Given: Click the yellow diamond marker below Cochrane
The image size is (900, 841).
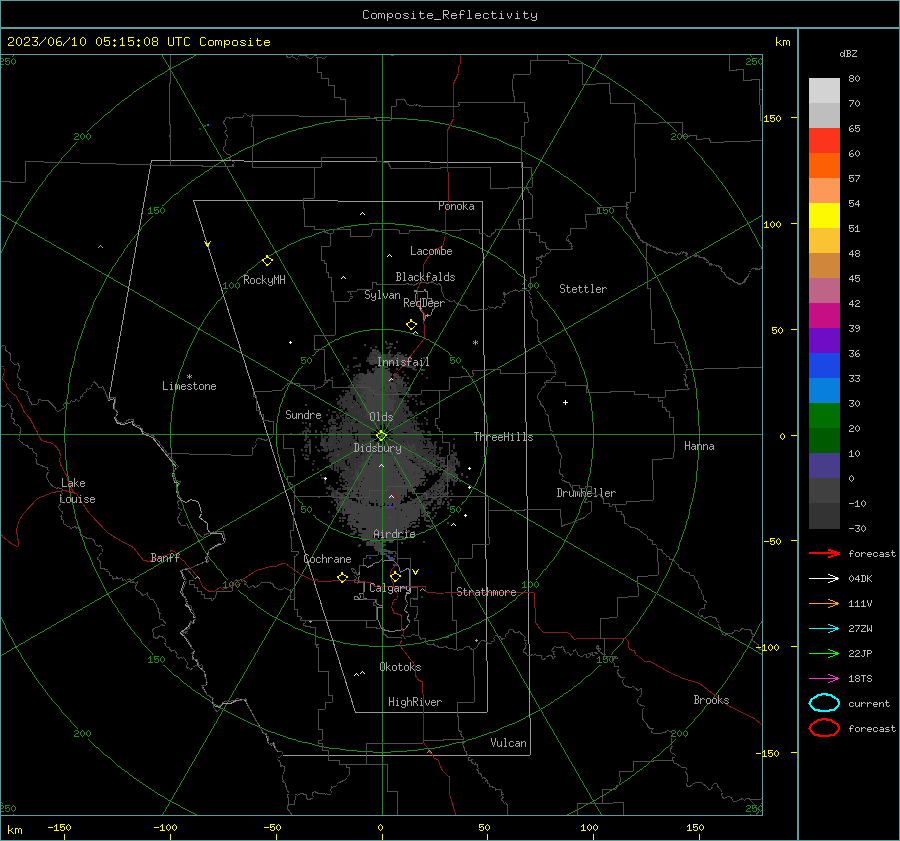Looking at the screenshot, I should 343,577.
